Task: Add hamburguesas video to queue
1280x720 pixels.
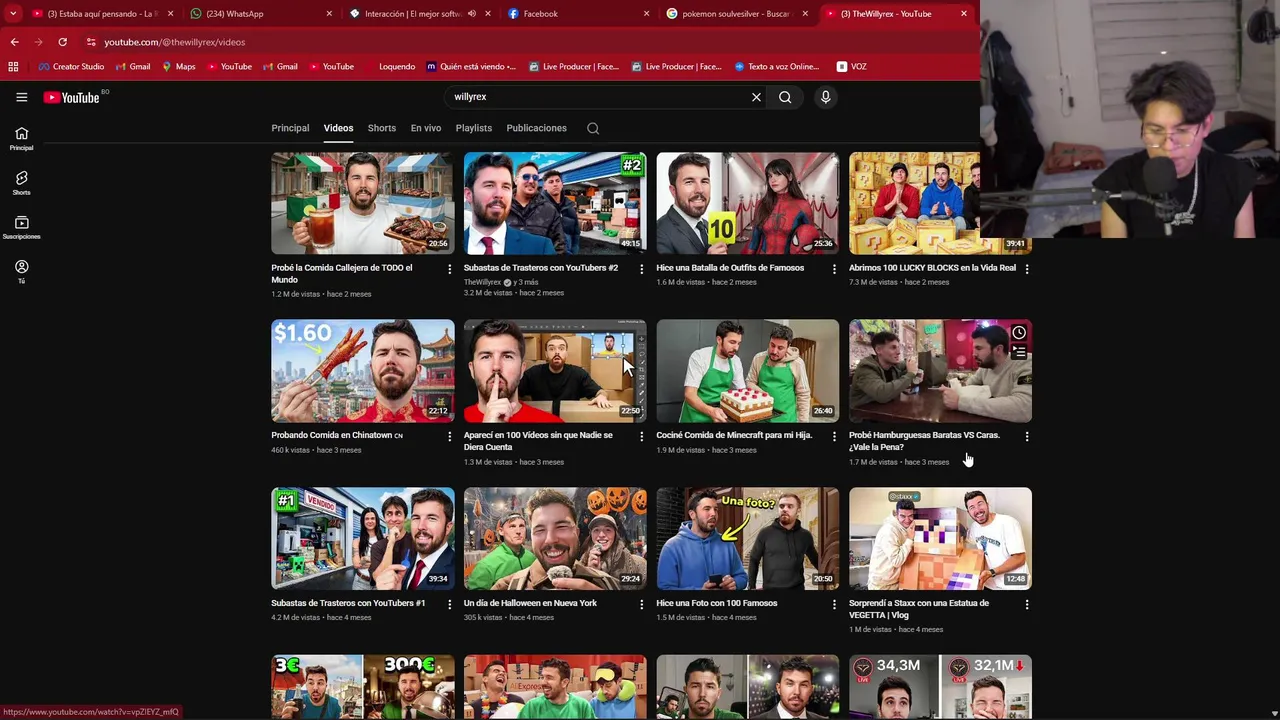Action: coord(1018,352)
